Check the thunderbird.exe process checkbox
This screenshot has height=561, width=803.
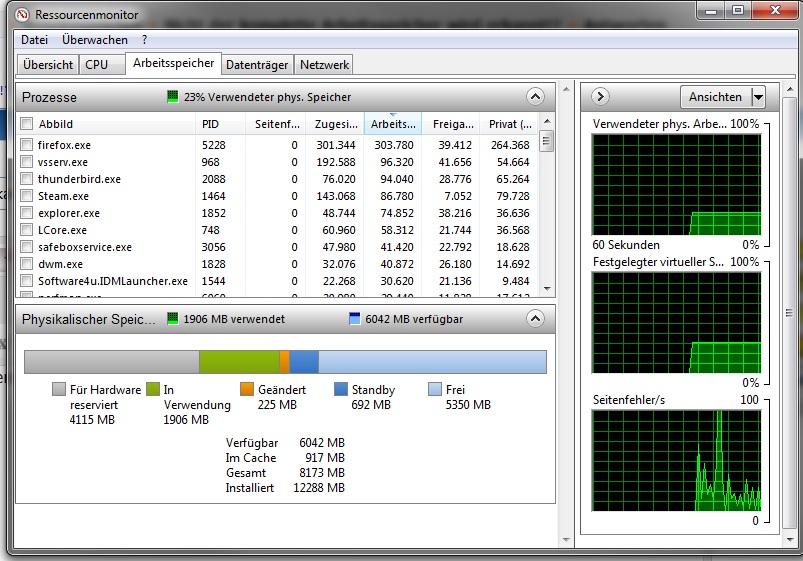[26, 179]
